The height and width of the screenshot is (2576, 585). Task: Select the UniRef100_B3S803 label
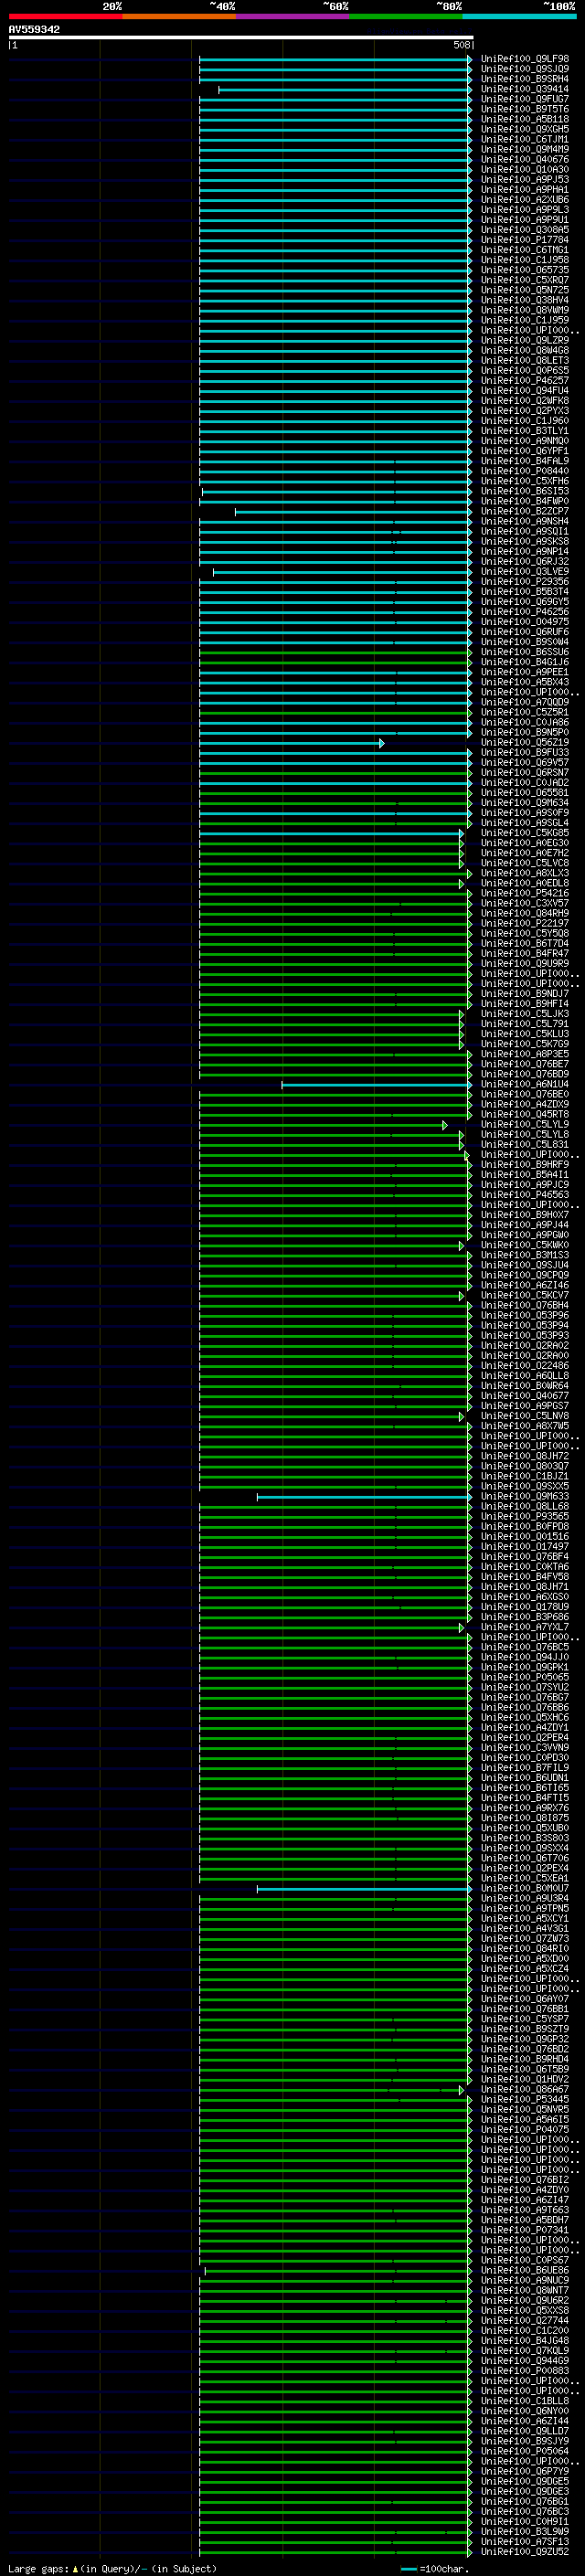(x=525, y=1838)
